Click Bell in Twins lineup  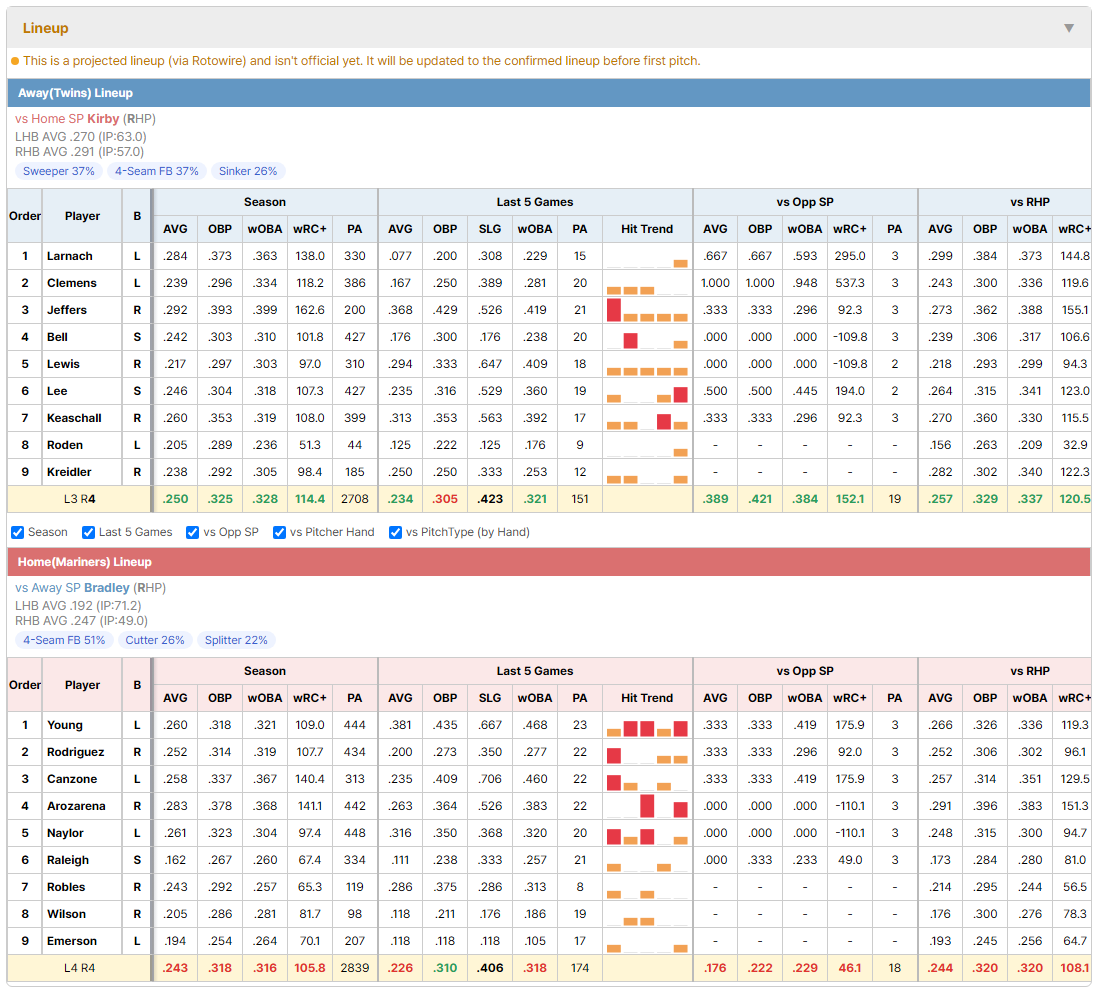coord(57,337)
